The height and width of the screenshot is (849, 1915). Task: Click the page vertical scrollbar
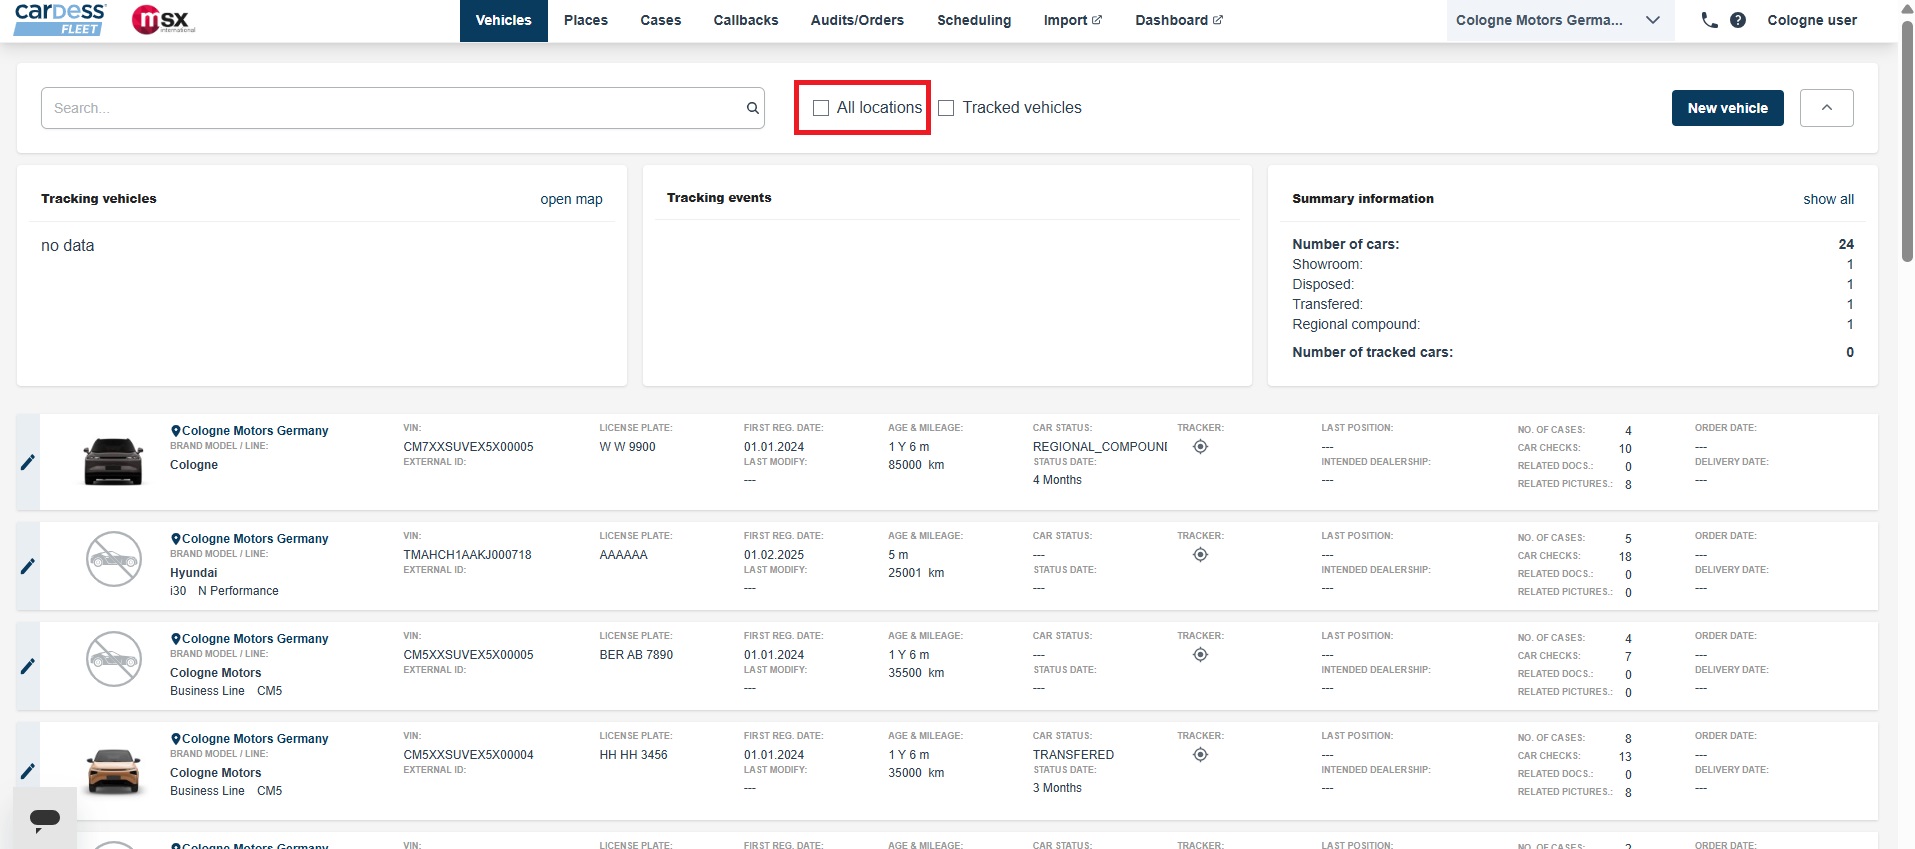[1906, 140]
